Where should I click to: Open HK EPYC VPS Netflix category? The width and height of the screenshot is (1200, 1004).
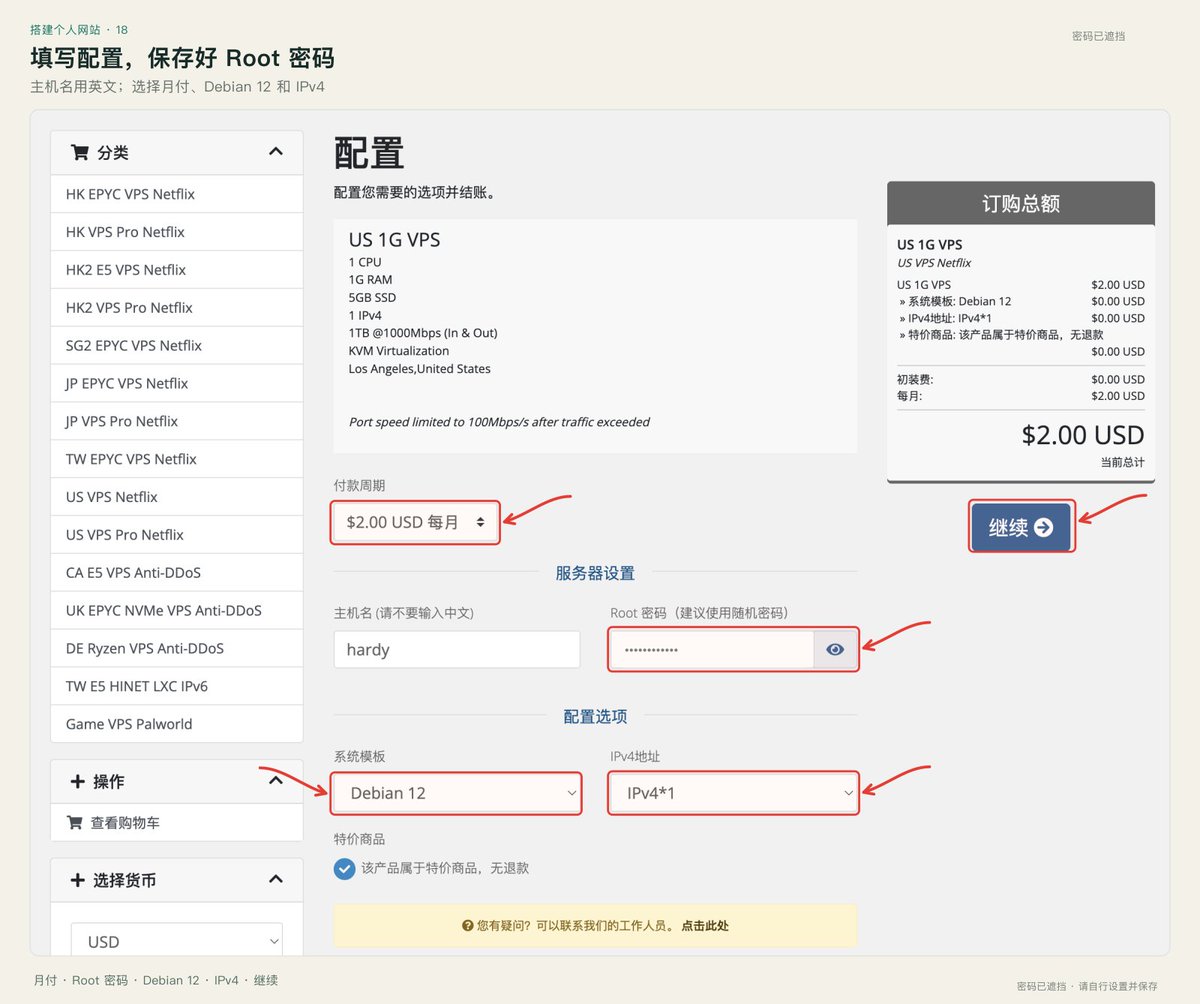(x=177, y=194)
